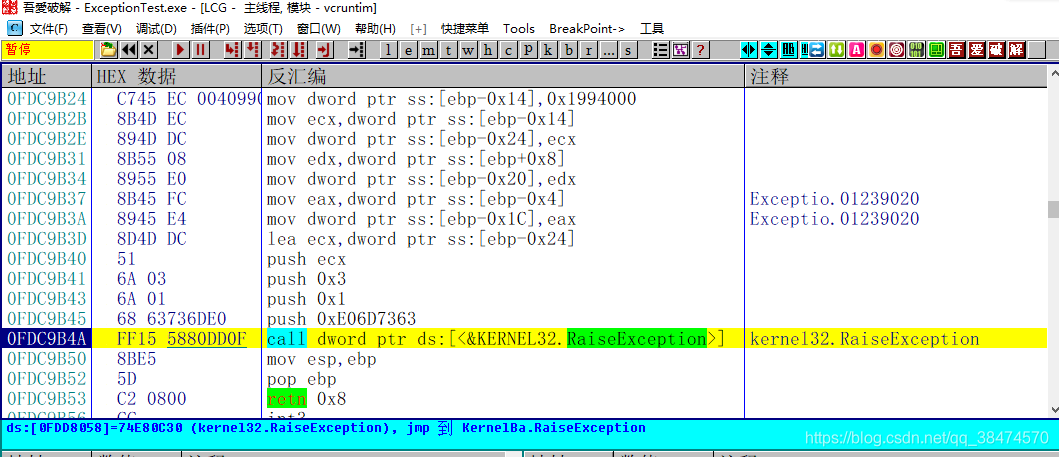This screenshot has width=1059, height=457.
Task: Open the 快捷菜单 menu
Action: pyautogui.click(x=465, y=29)
